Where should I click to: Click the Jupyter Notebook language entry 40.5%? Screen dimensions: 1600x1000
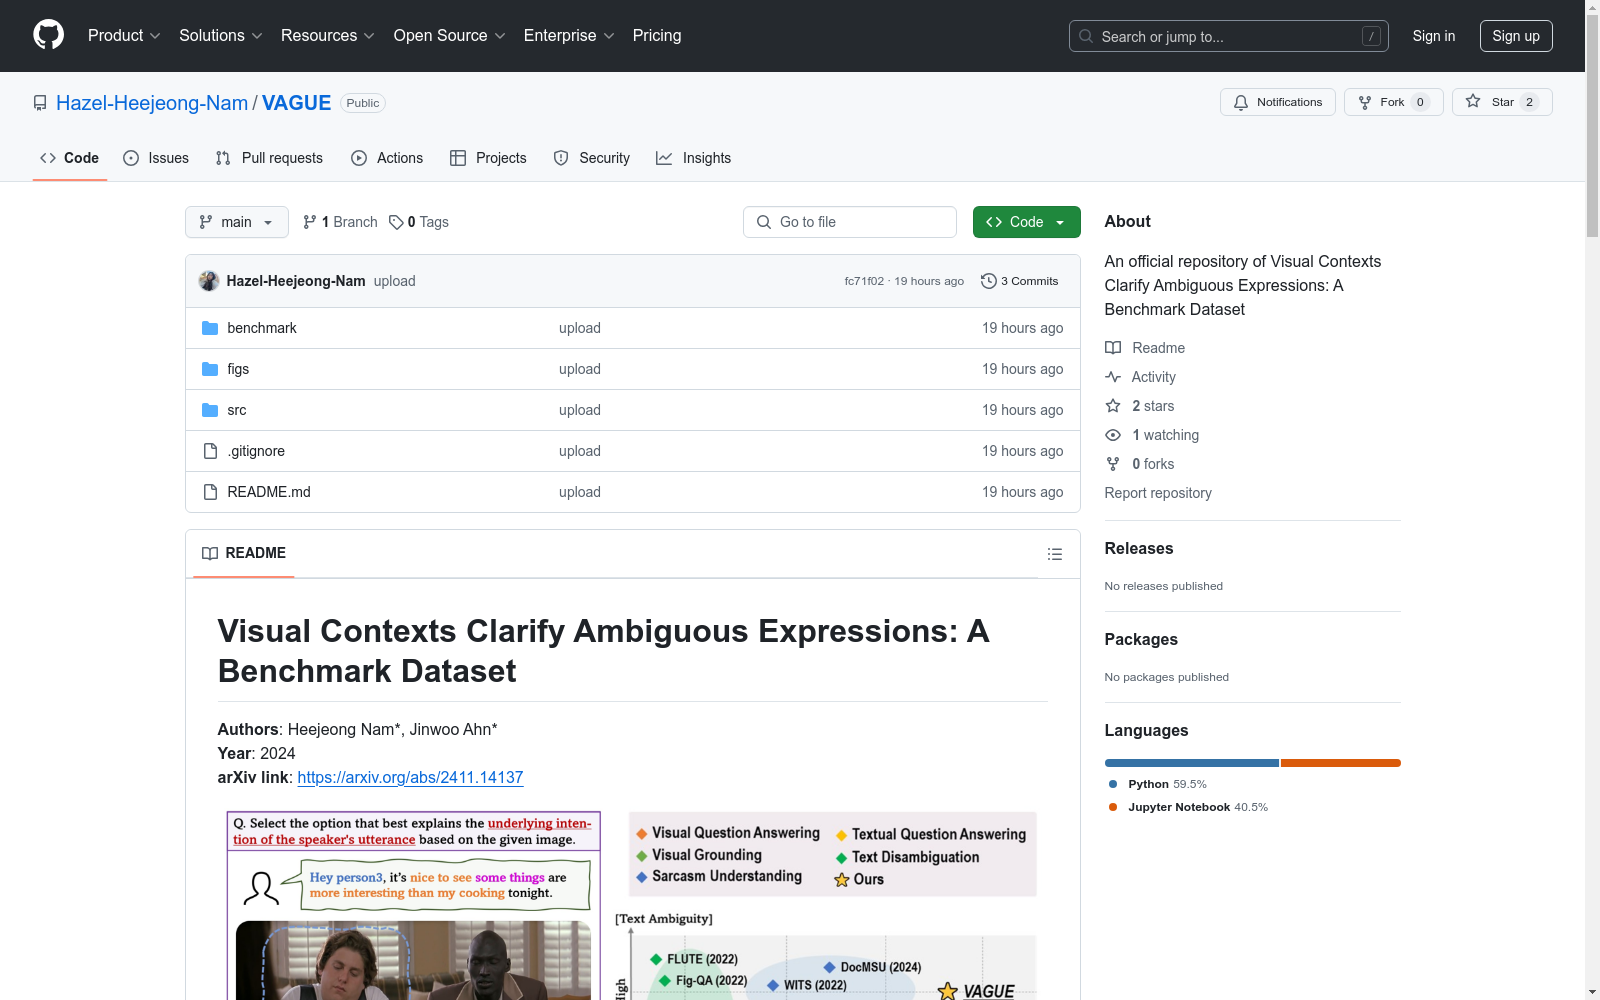(1188, 807)
